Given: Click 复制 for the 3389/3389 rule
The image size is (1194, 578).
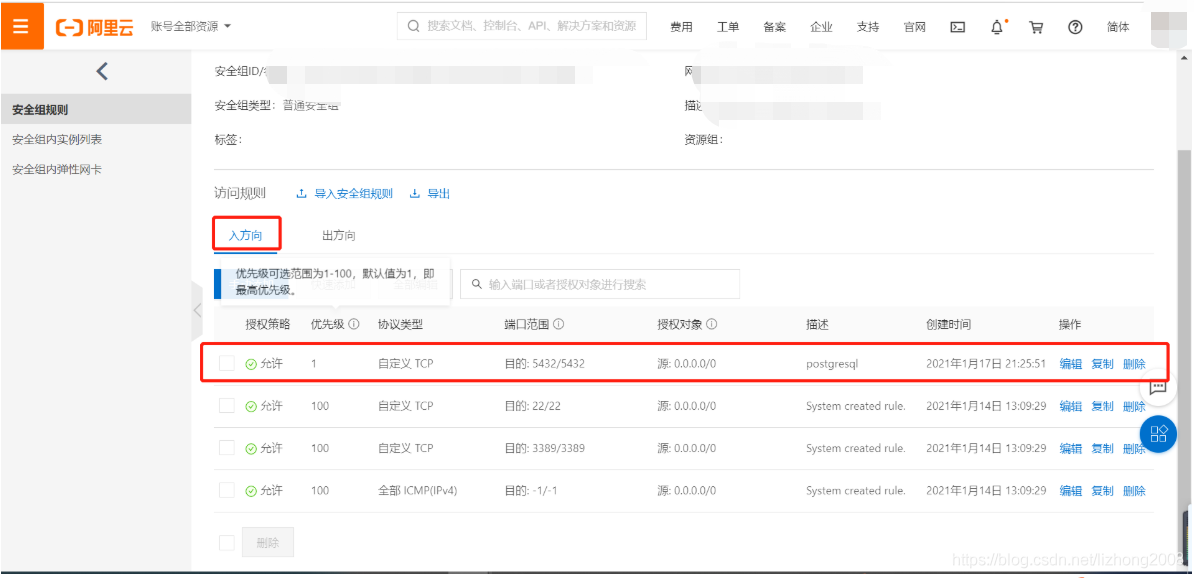Looking at the screenshot, I should coord(1102,449).
